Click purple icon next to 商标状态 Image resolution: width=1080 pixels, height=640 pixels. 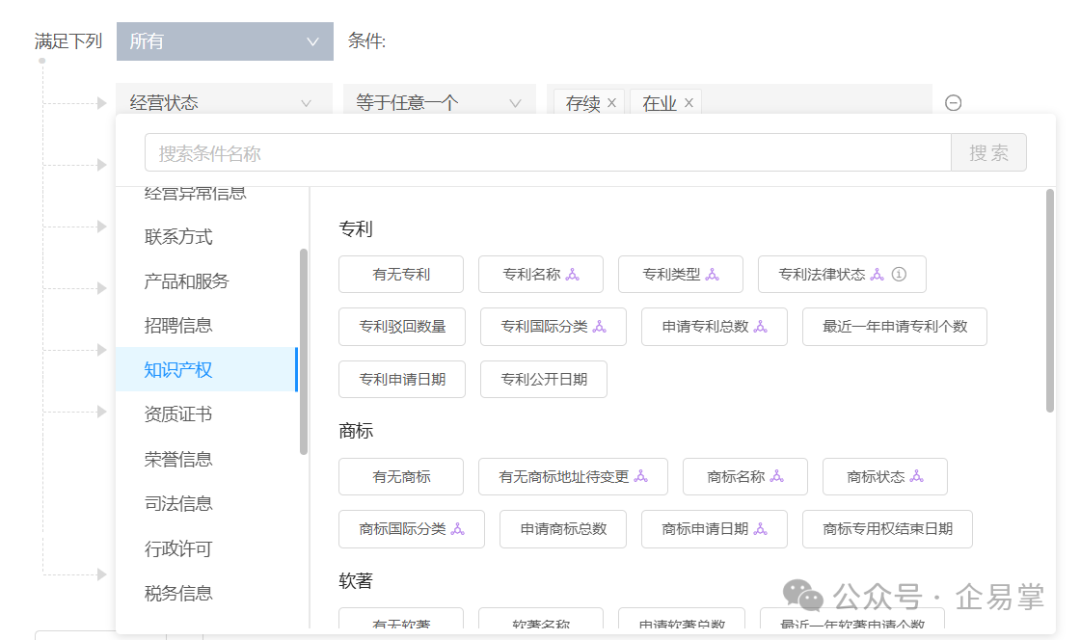coord(917,476)
